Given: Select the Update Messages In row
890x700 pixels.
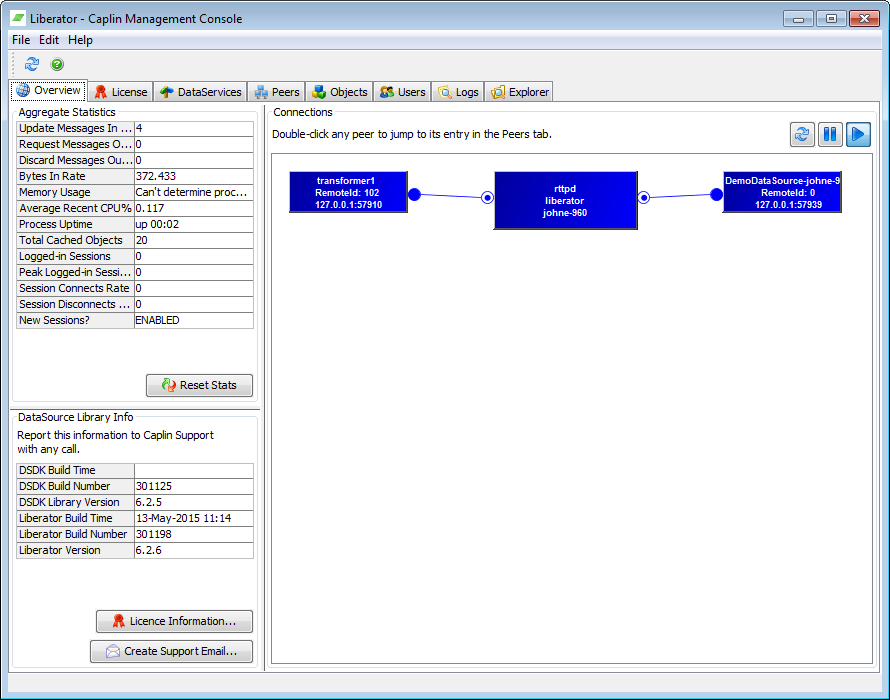Looking at the screenshot, I should click(135, 128).
